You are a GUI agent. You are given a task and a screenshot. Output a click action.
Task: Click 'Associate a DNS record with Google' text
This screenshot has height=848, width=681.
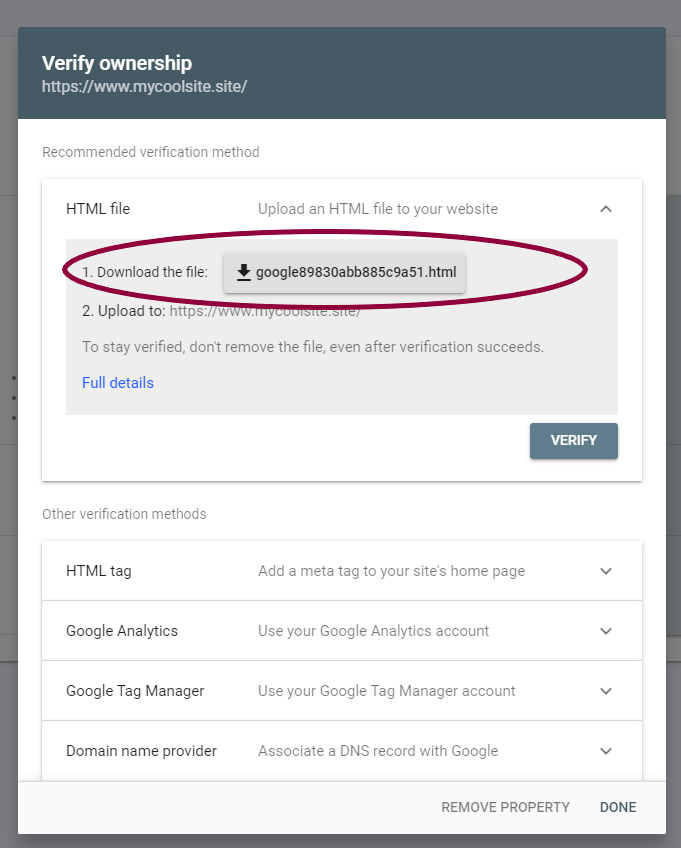(378, 751)
